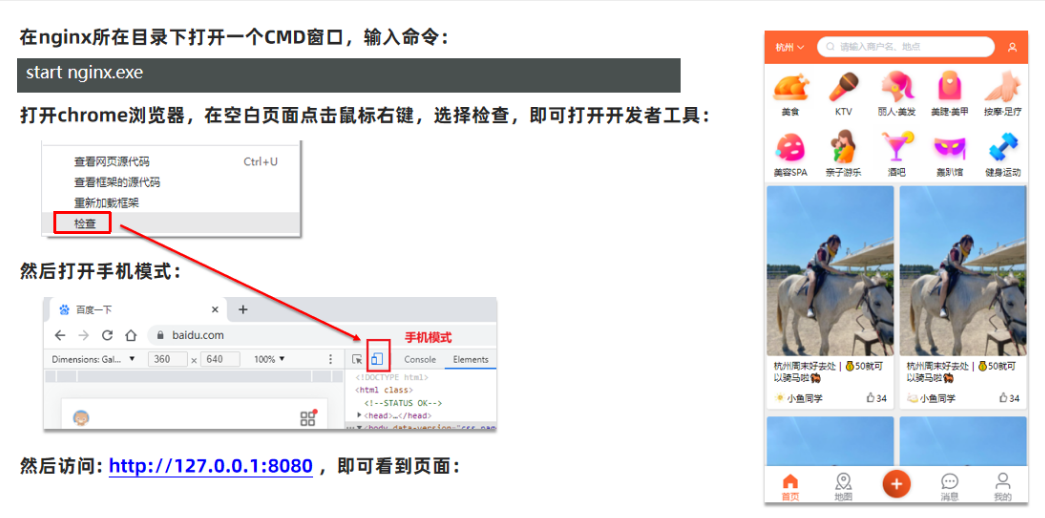Open the 100% zoom dropdown
The width and height of the screenshot is (1045, 518).
(269, 359)
